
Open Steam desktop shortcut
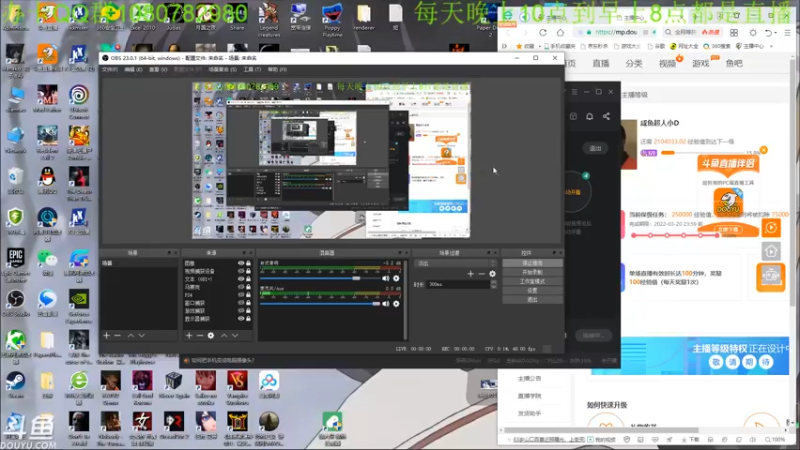point(16,385)
